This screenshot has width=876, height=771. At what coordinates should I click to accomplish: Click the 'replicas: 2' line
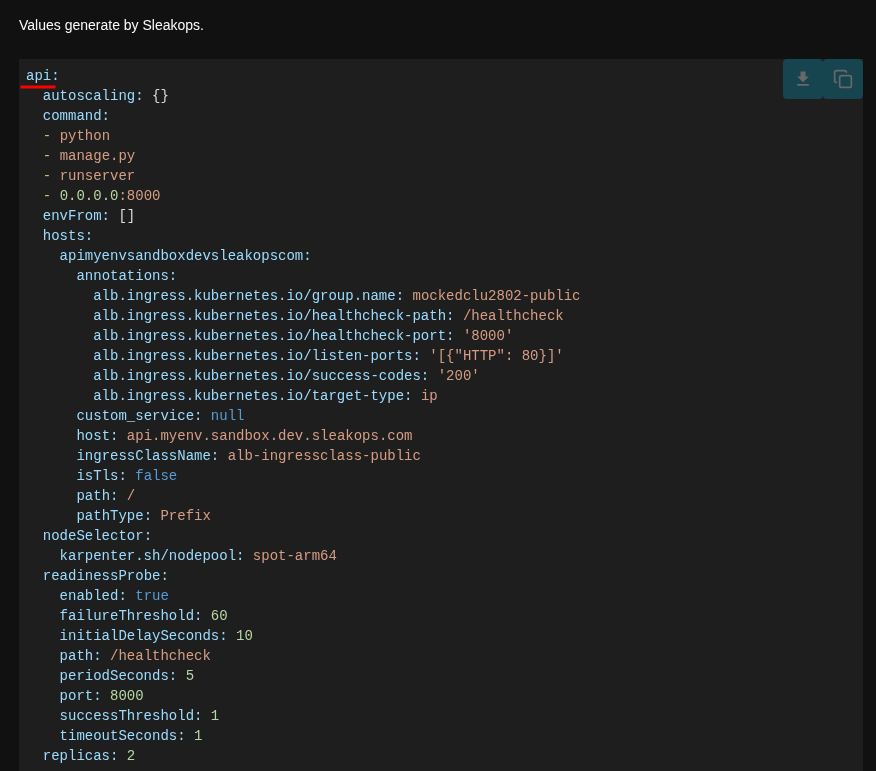[x=89, y=756]
